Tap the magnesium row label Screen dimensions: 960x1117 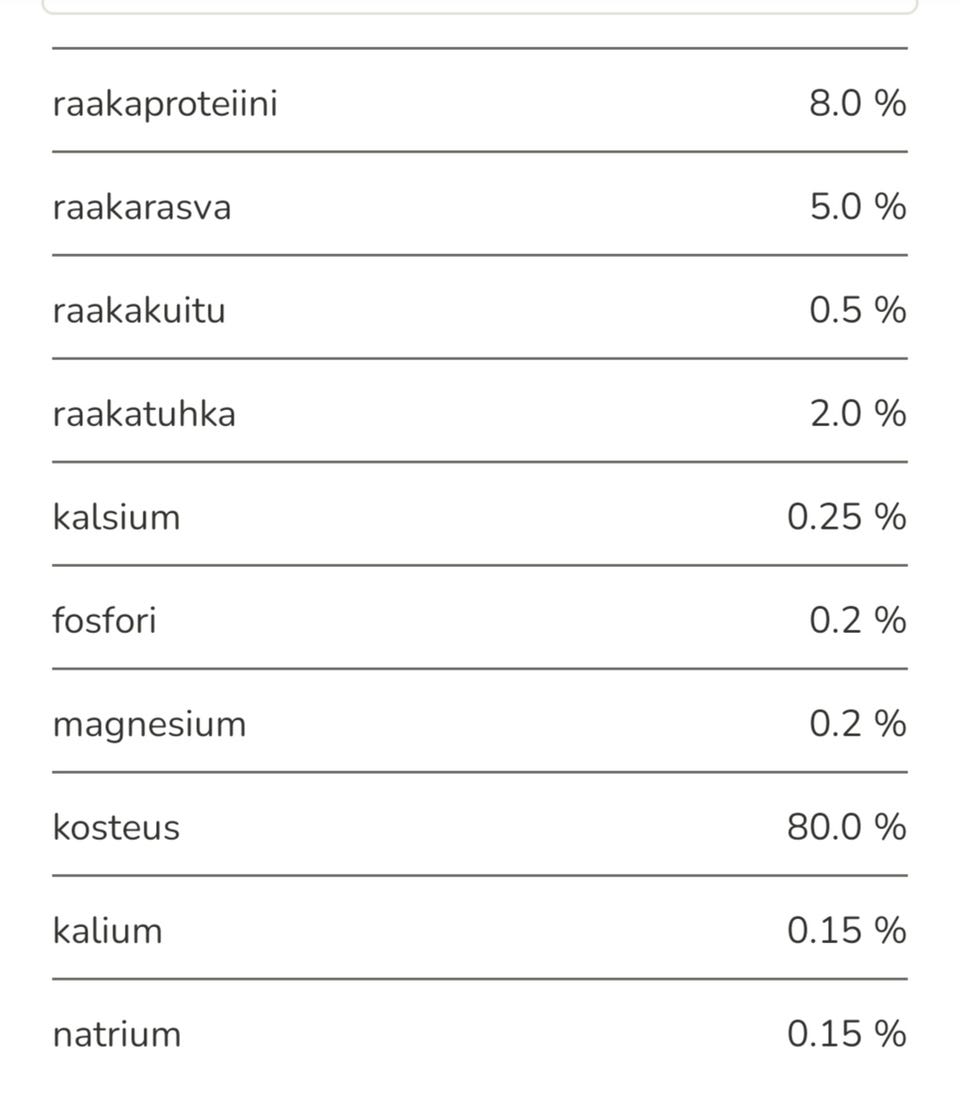(x=149, y=724)
